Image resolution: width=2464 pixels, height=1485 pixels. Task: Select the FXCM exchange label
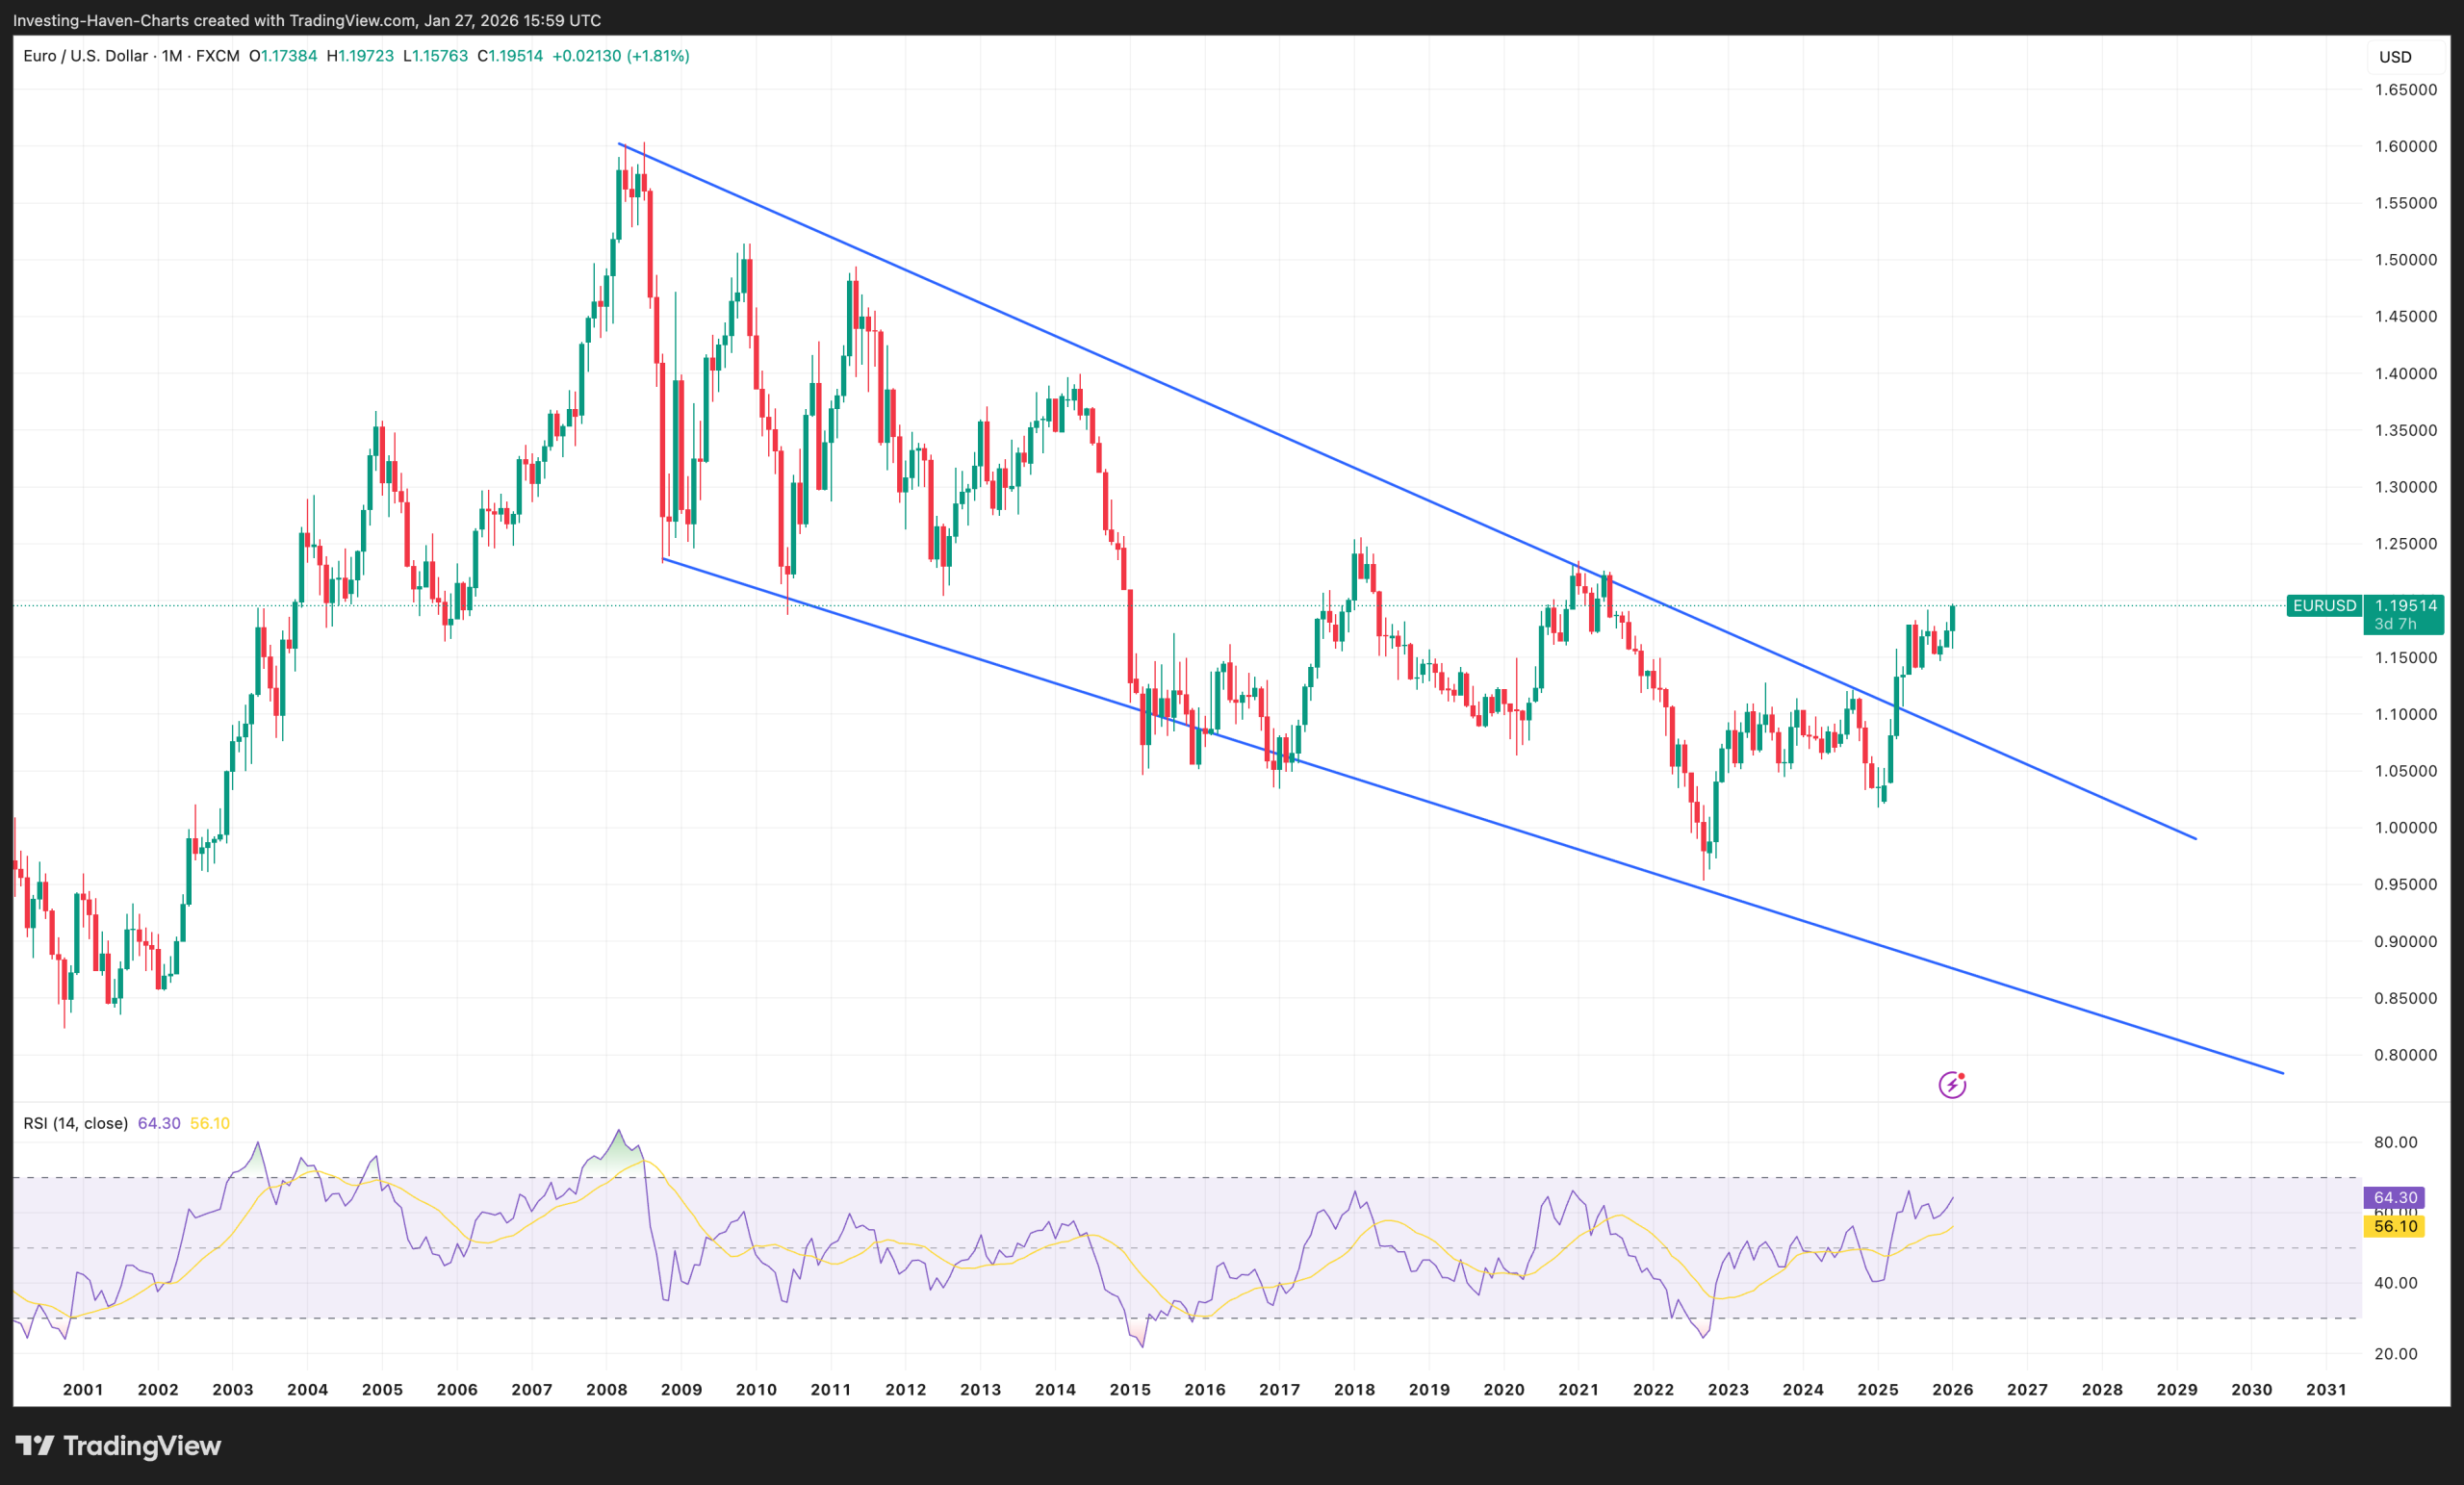coord(219,57)
